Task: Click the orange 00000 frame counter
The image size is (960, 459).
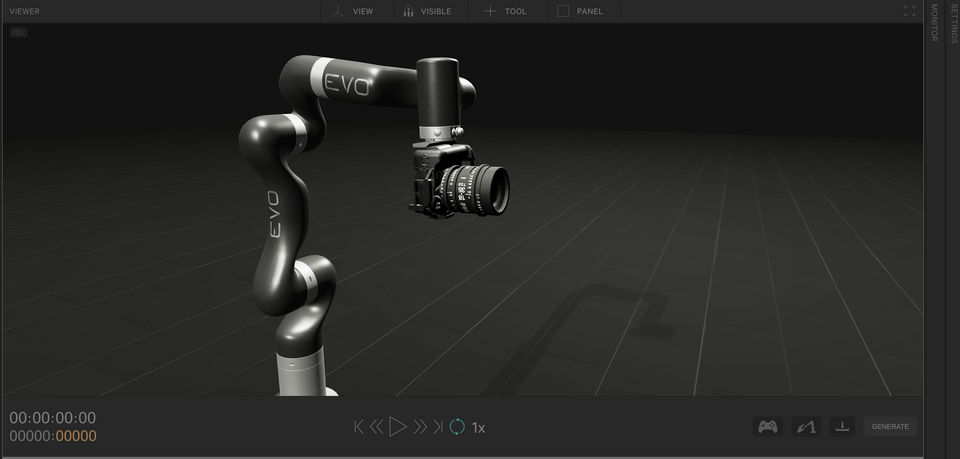Action: pos(76,436)
